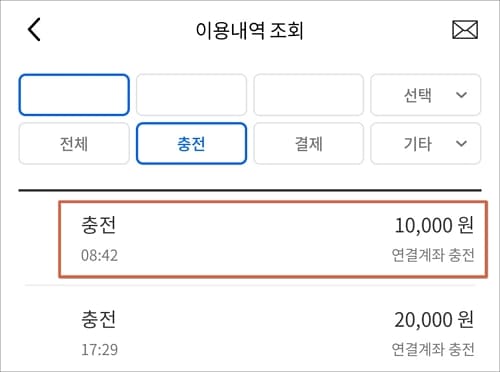Open the envelope mail icon

tap(465, 30)
